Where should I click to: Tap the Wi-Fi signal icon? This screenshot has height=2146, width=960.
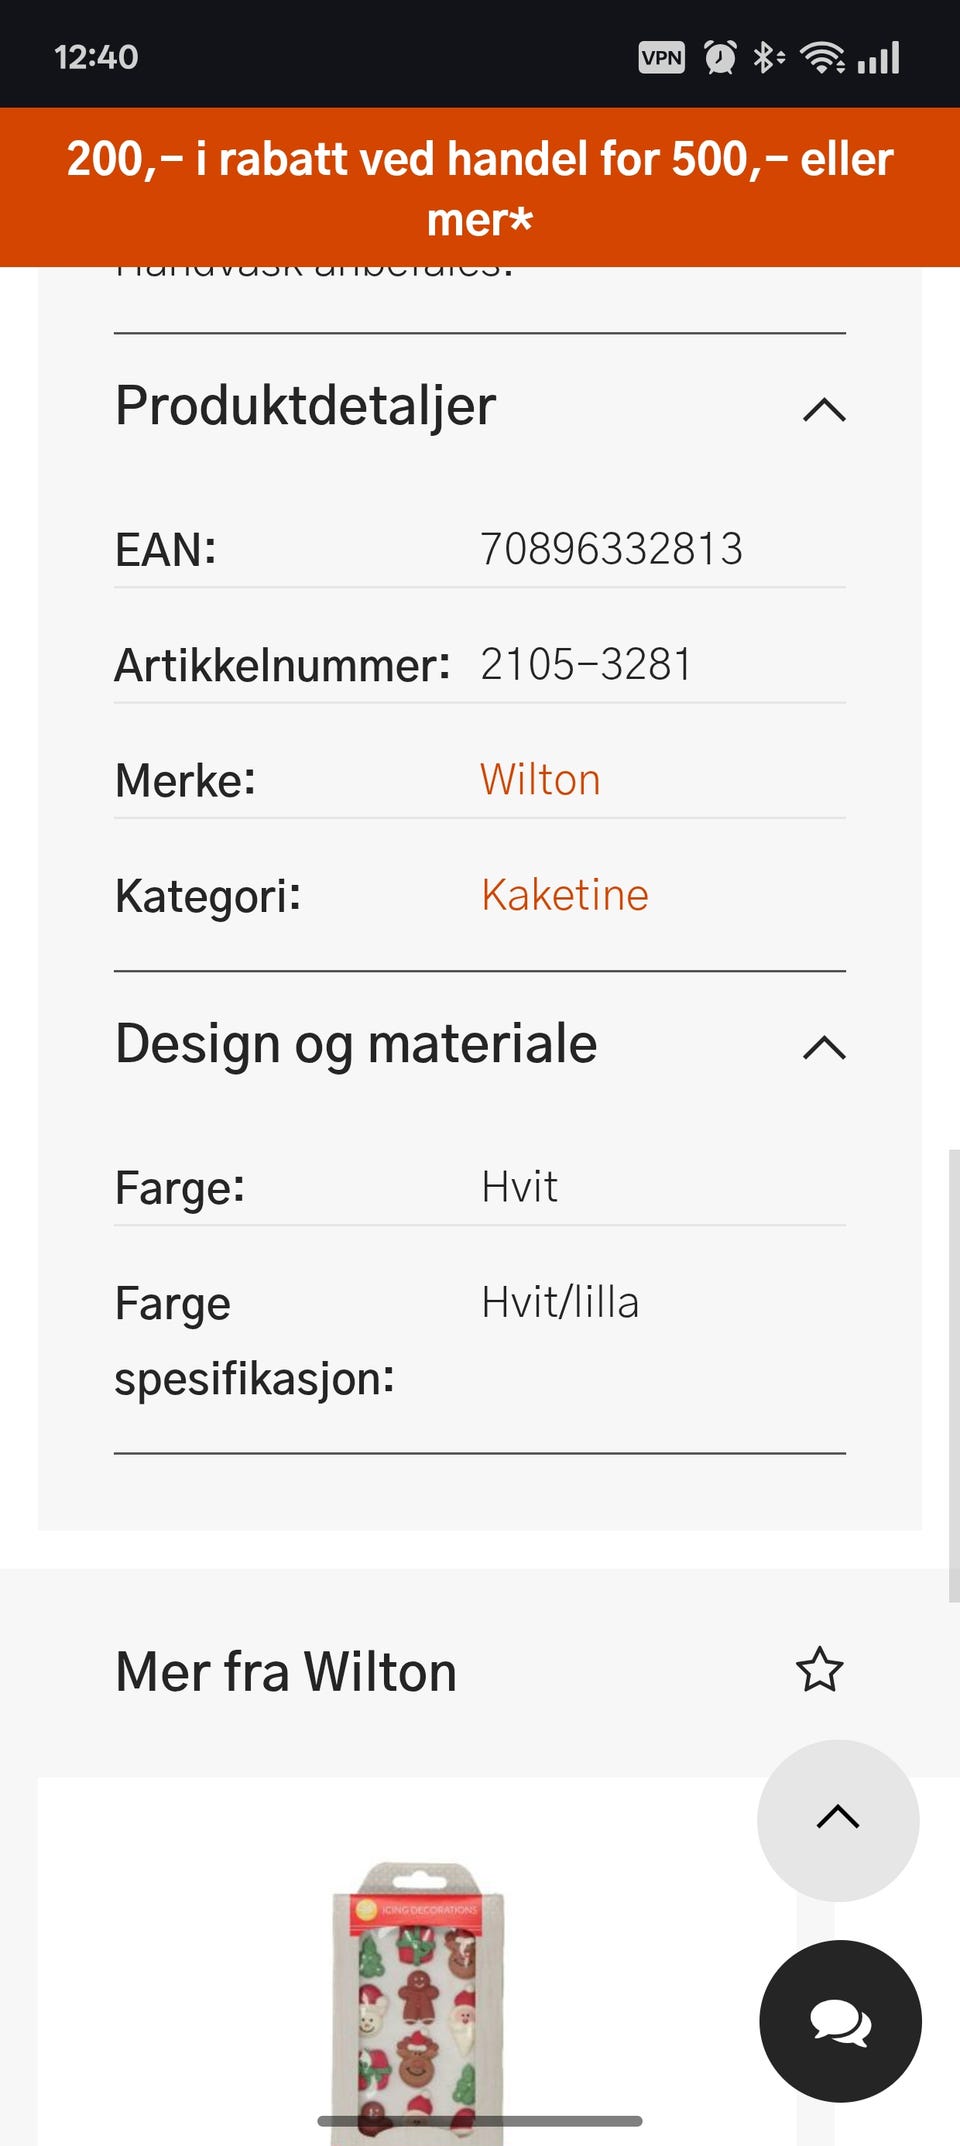coord(822,58)
